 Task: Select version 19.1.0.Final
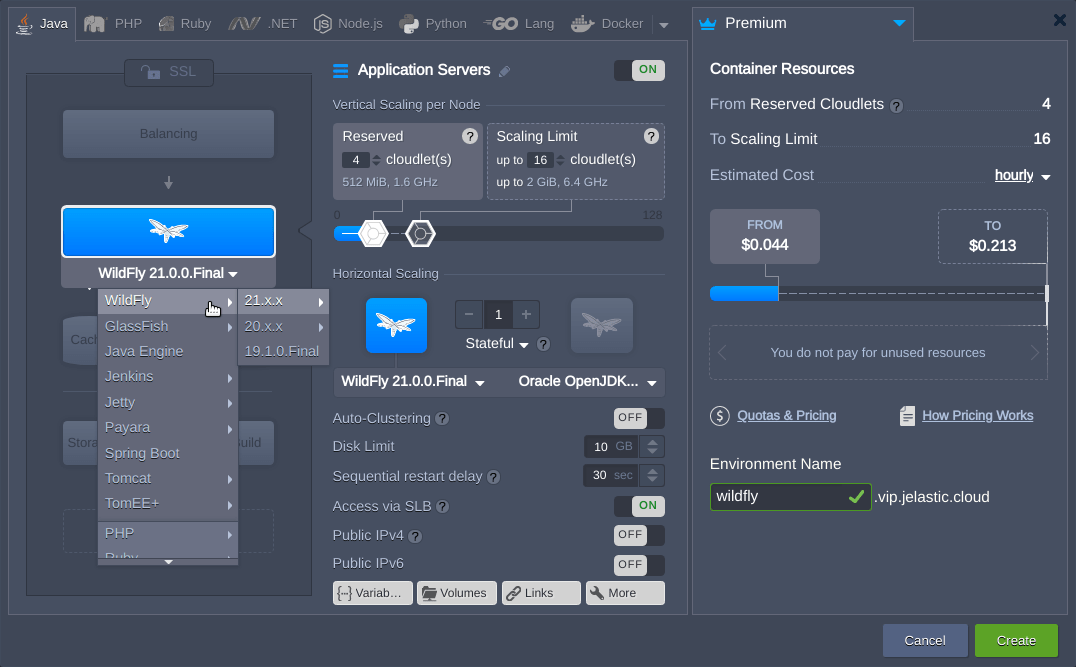click(283, 351)
